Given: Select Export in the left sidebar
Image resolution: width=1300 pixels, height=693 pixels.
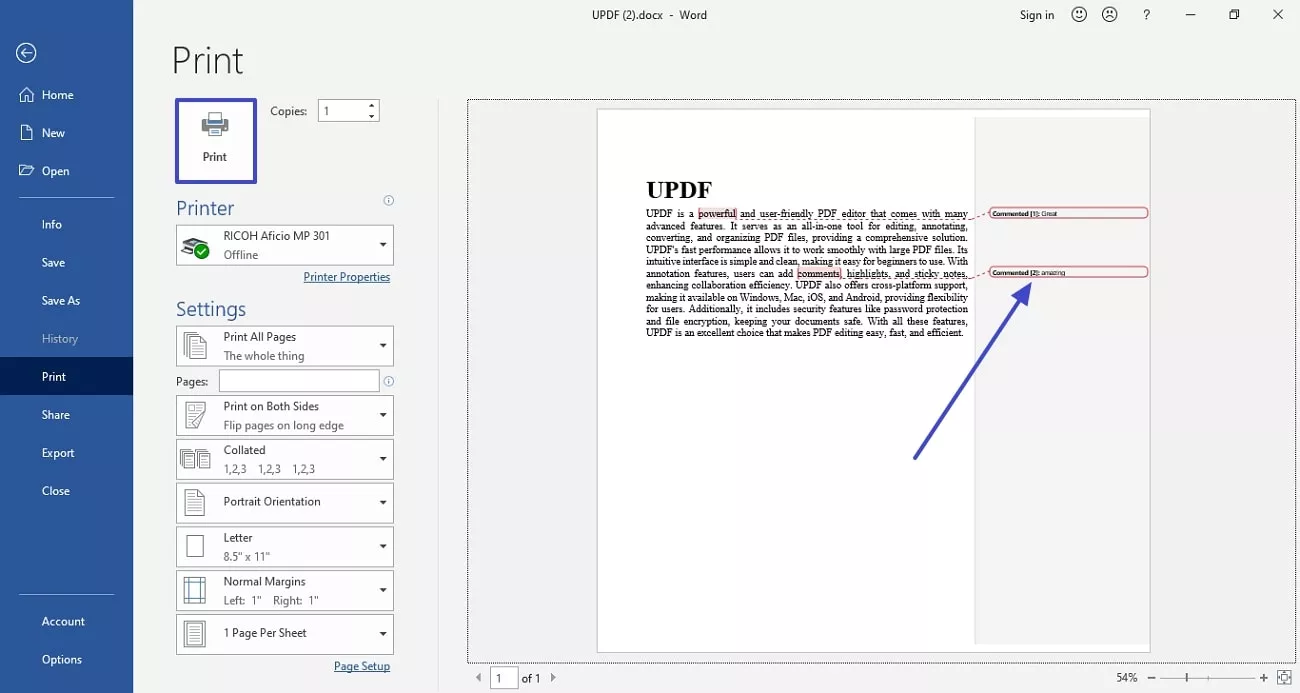Looking at the screenshot, I should tap(57, 452).
